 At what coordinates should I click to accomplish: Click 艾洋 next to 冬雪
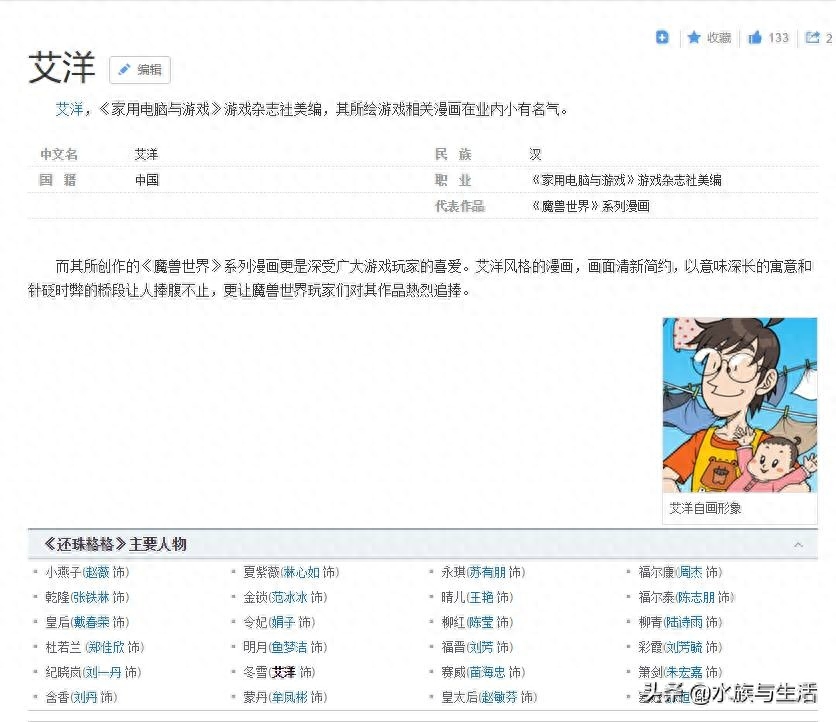coord(284,672)
